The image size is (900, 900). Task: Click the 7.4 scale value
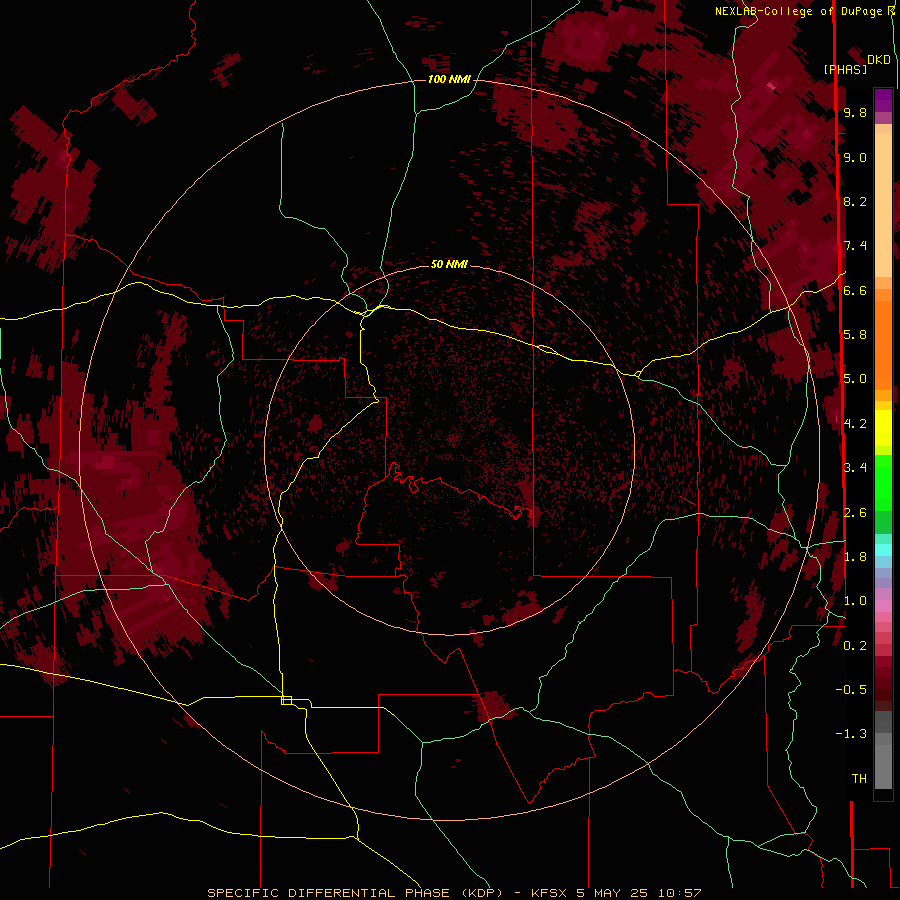[x=855, y=246]
